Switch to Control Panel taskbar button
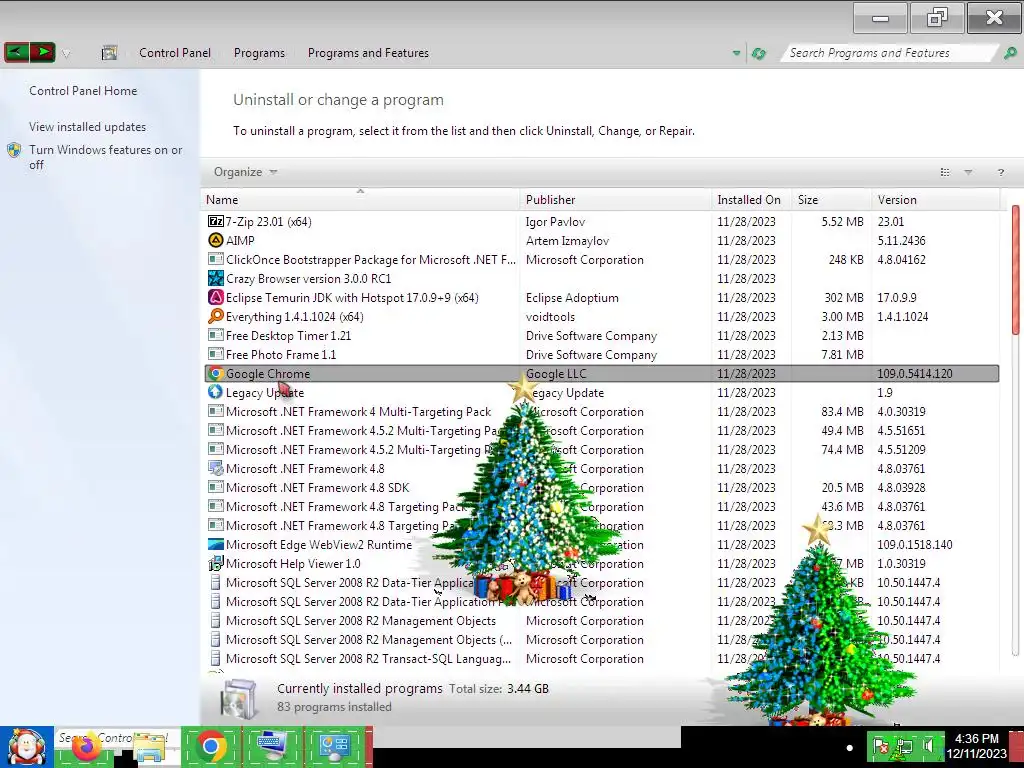 [x=335, y=746]
